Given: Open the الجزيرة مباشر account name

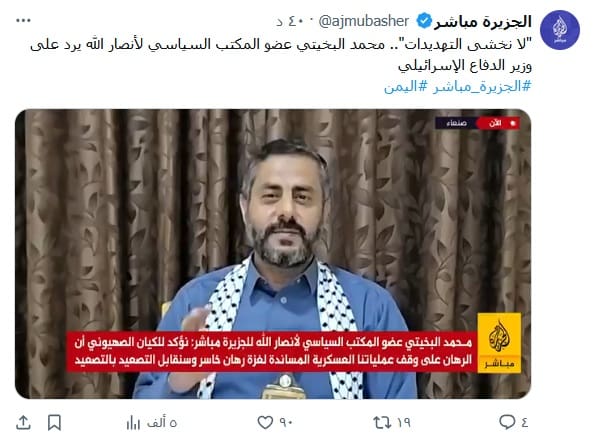Looking at the screenshot, I should pyautogui.click(x=483, y=21).
